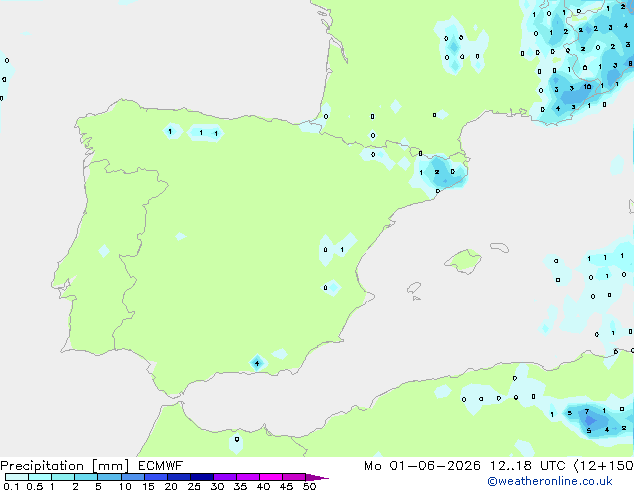Click the Precipitation [mm] ECMWF title label
Viewport: 634px width, 490px height.
(91, 466)
